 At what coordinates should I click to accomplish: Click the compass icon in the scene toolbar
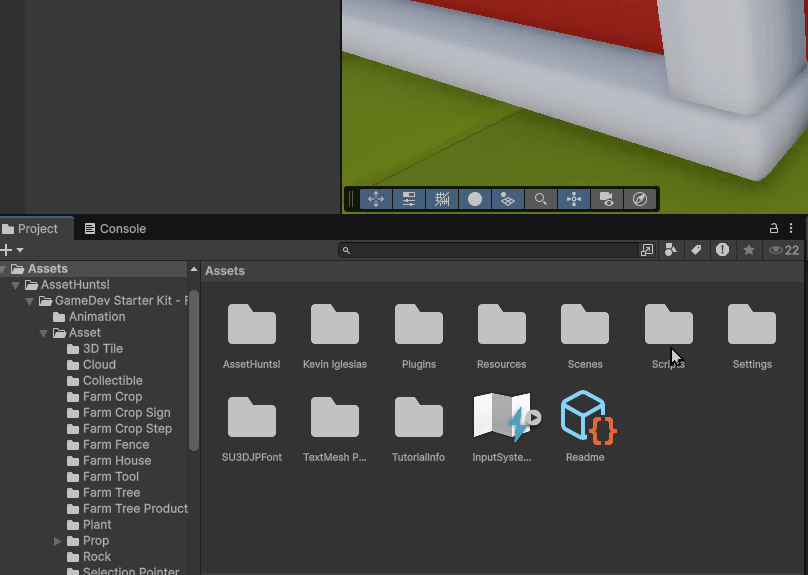coord(640,199)
